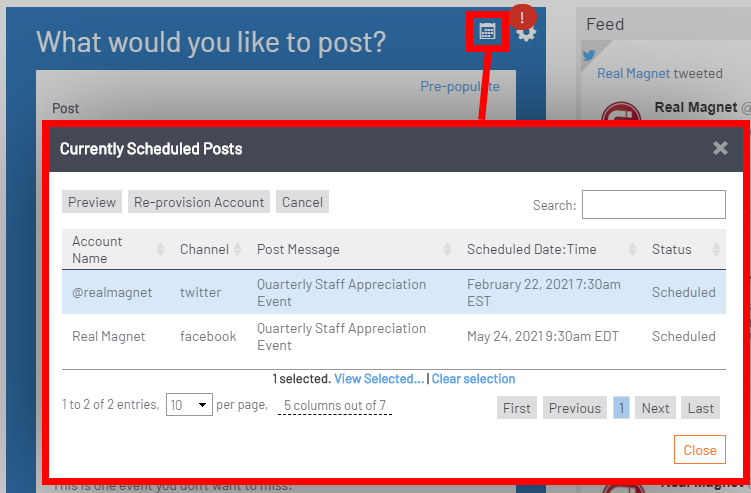Click Re-provision Account button

(x=199, y=202)
